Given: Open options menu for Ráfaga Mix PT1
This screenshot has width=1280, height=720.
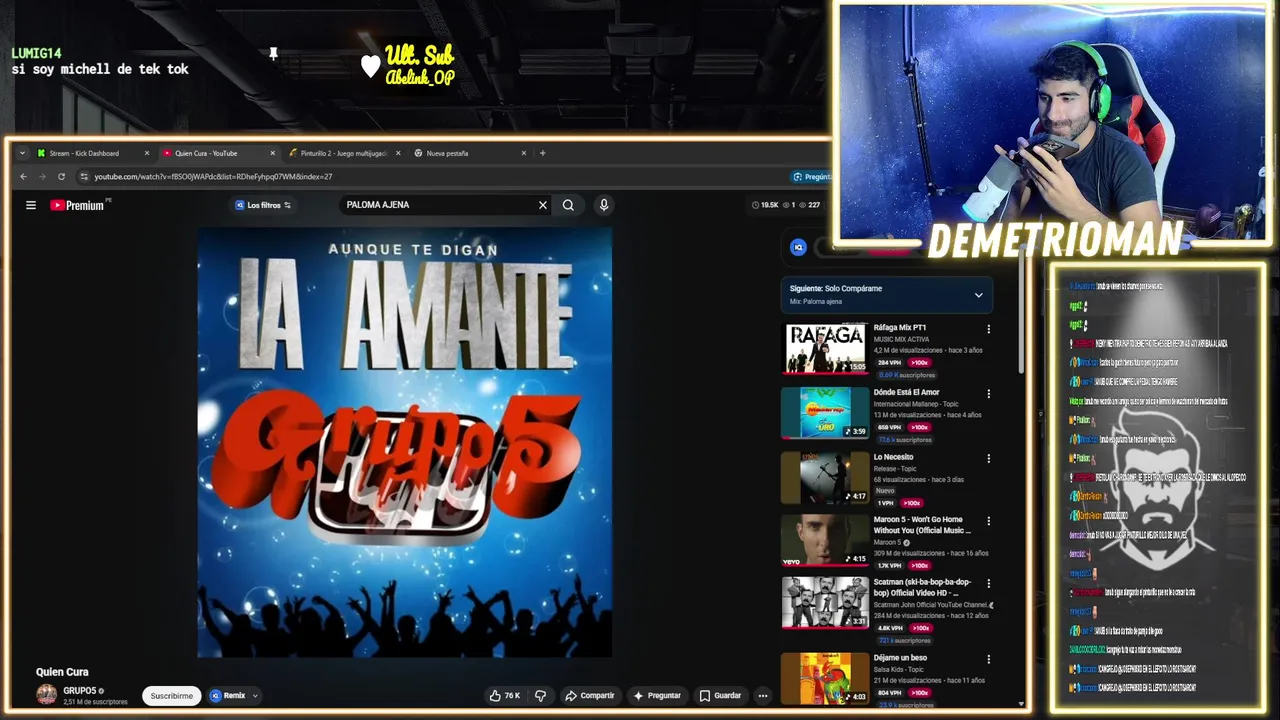Looking at the screenshot, I should [x=988, y=329].
